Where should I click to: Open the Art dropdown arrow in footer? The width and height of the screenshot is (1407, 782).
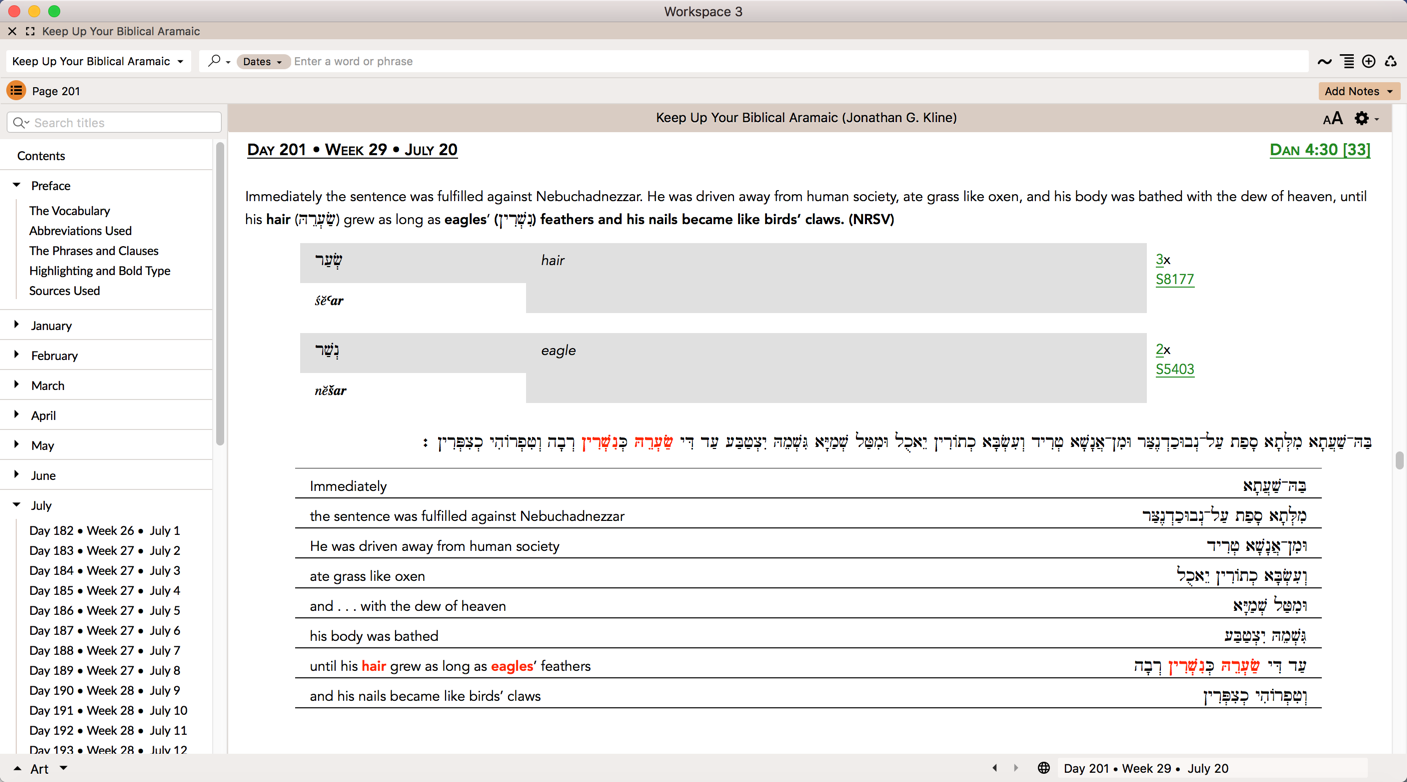point(63,769)
